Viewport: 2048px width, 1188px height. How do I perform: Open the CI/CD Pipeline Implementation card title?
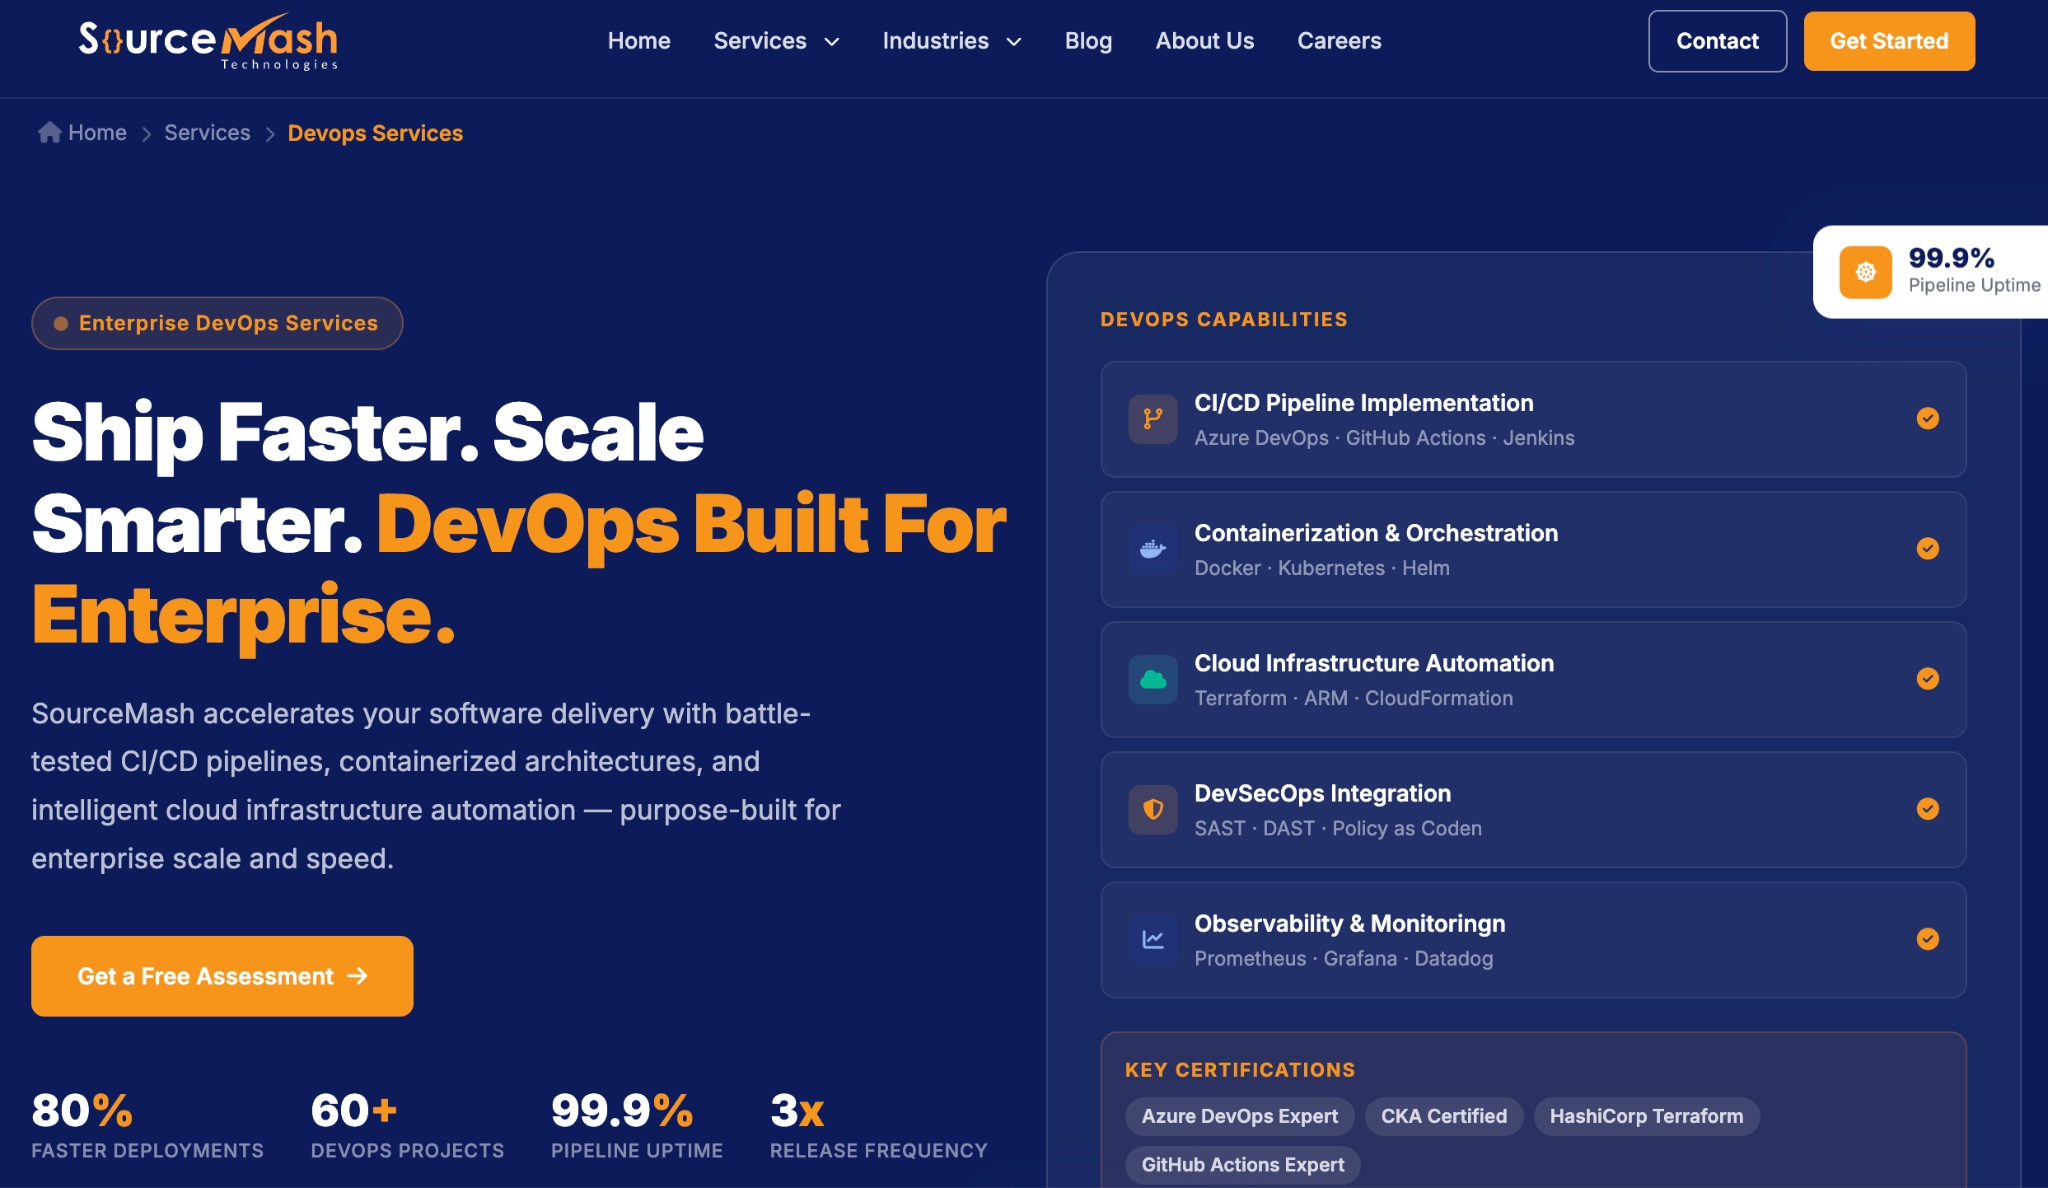point(1363,403)
